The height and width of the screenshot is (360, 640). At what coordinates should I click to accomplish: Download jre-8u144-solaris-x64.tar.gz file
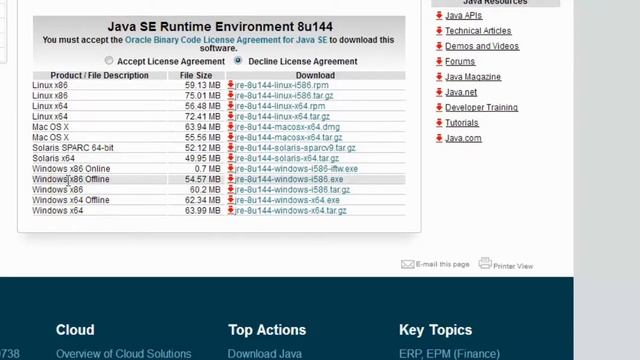click(287, 158)
